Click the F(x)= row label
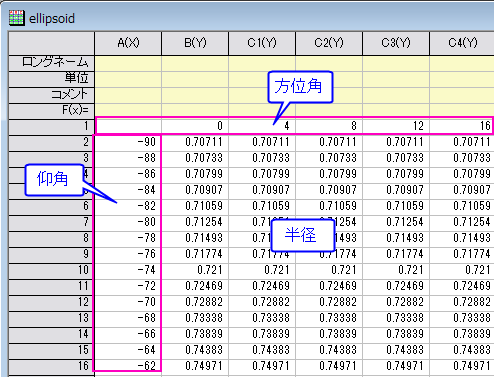 click(x=51, y=111)
